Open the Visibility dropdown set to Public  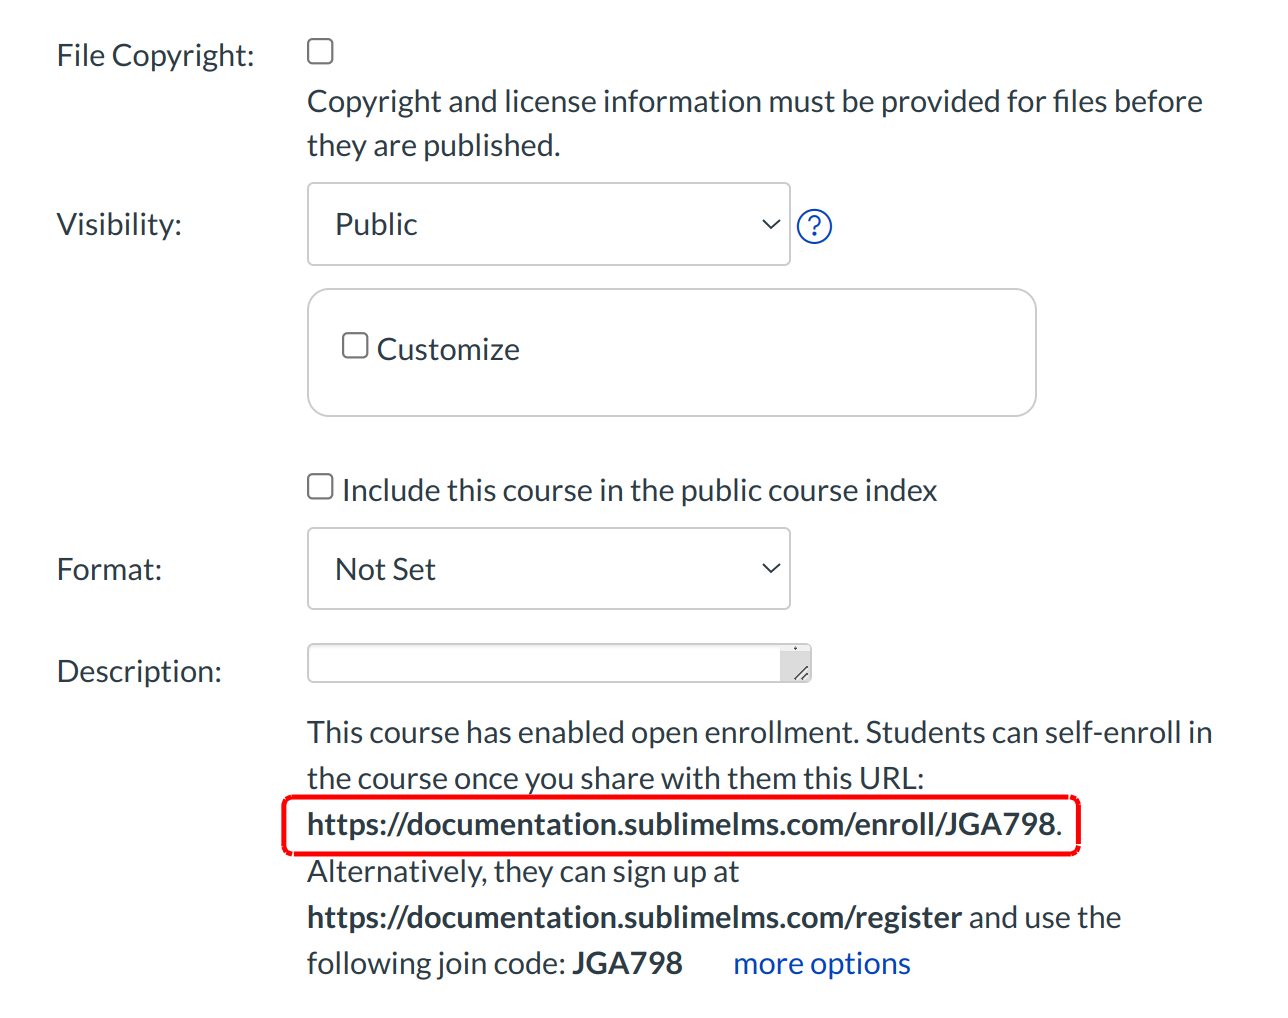pyautogui.click(x=548, y=224)
